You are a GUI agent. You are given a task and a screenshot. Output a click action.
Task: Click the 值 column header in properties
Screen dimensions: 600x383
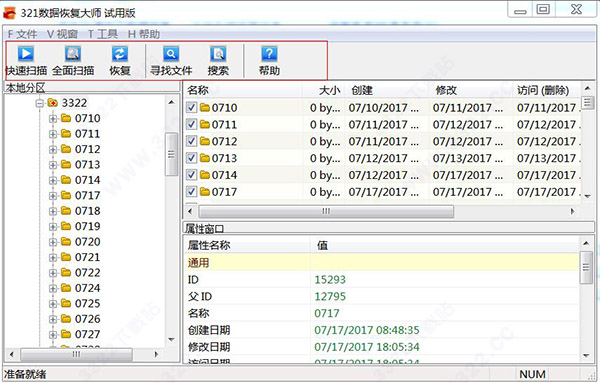[x=445, y=245]
